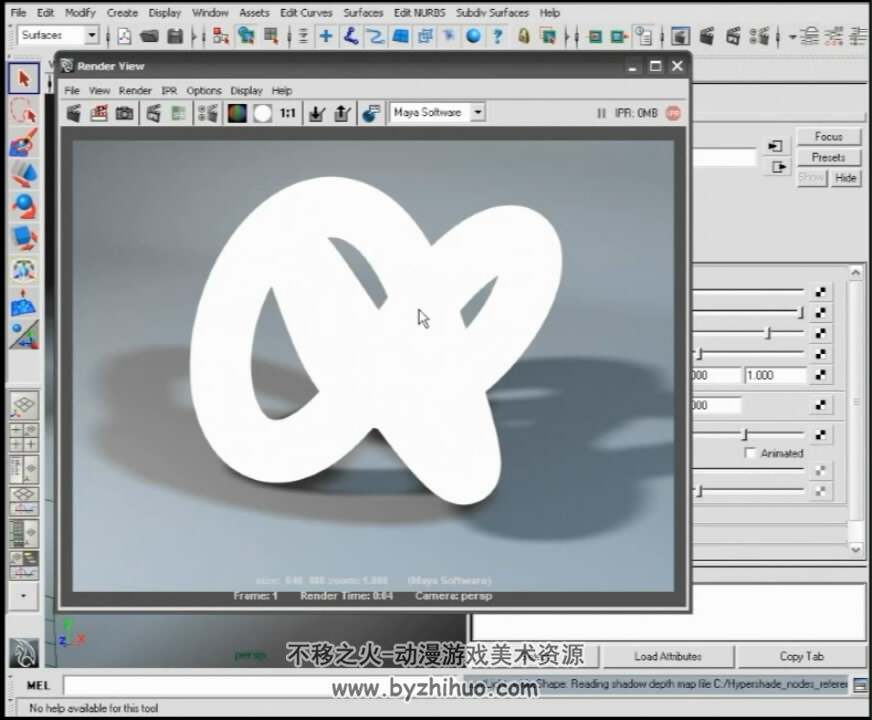Open the Edit NURBS menu
Image resolution: width=872 pixels, height=720 pixels.
[x=419, y=13]
